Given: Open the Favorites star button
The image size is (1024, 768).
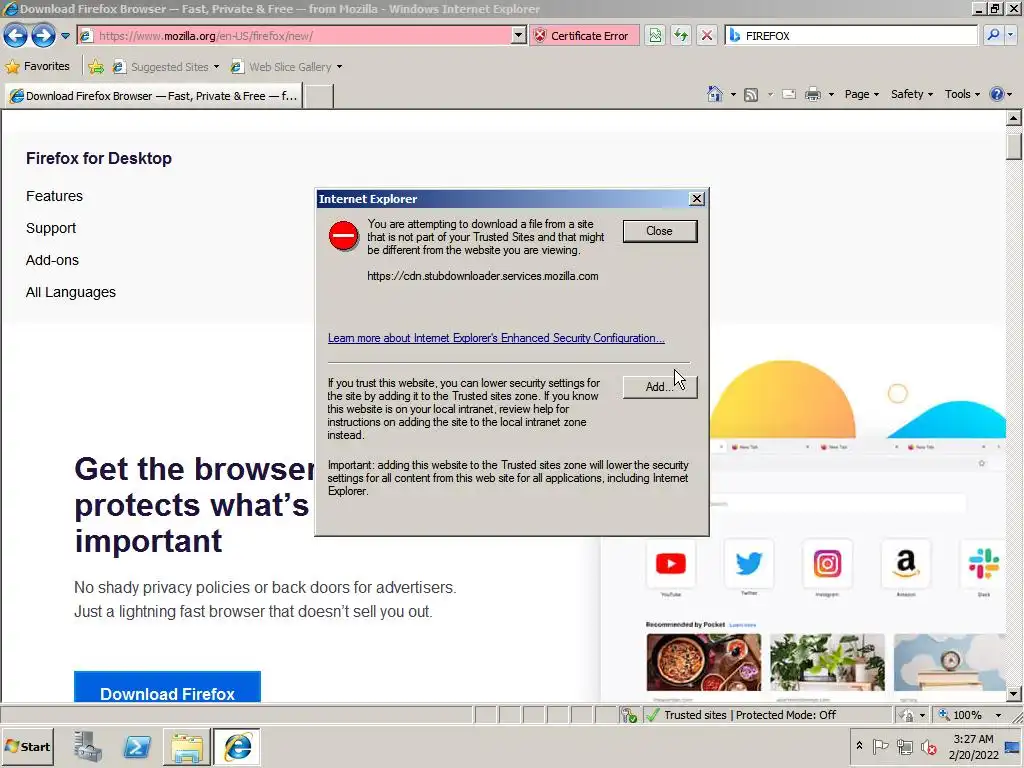Looking at the screenshot, I should (x=38, y=67).
